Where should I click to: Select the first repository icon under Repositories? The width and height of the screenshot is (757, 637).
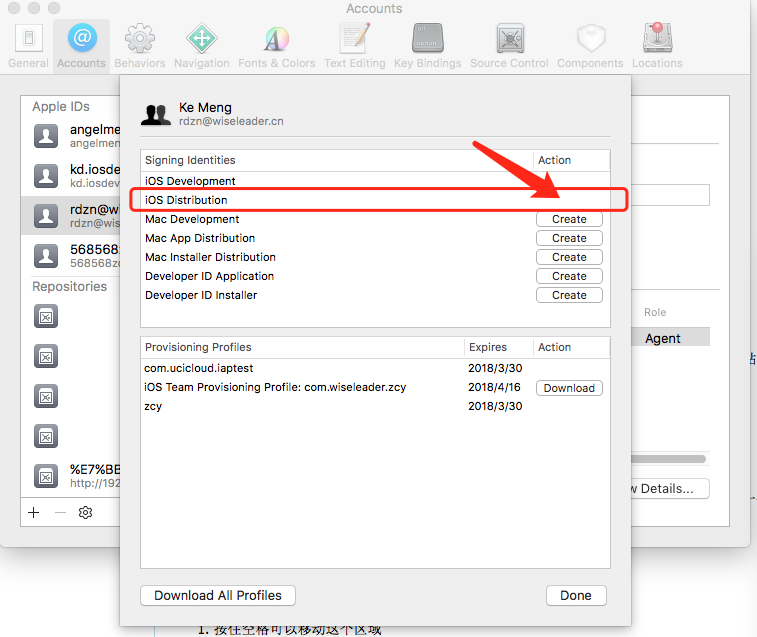coord(46,317)
